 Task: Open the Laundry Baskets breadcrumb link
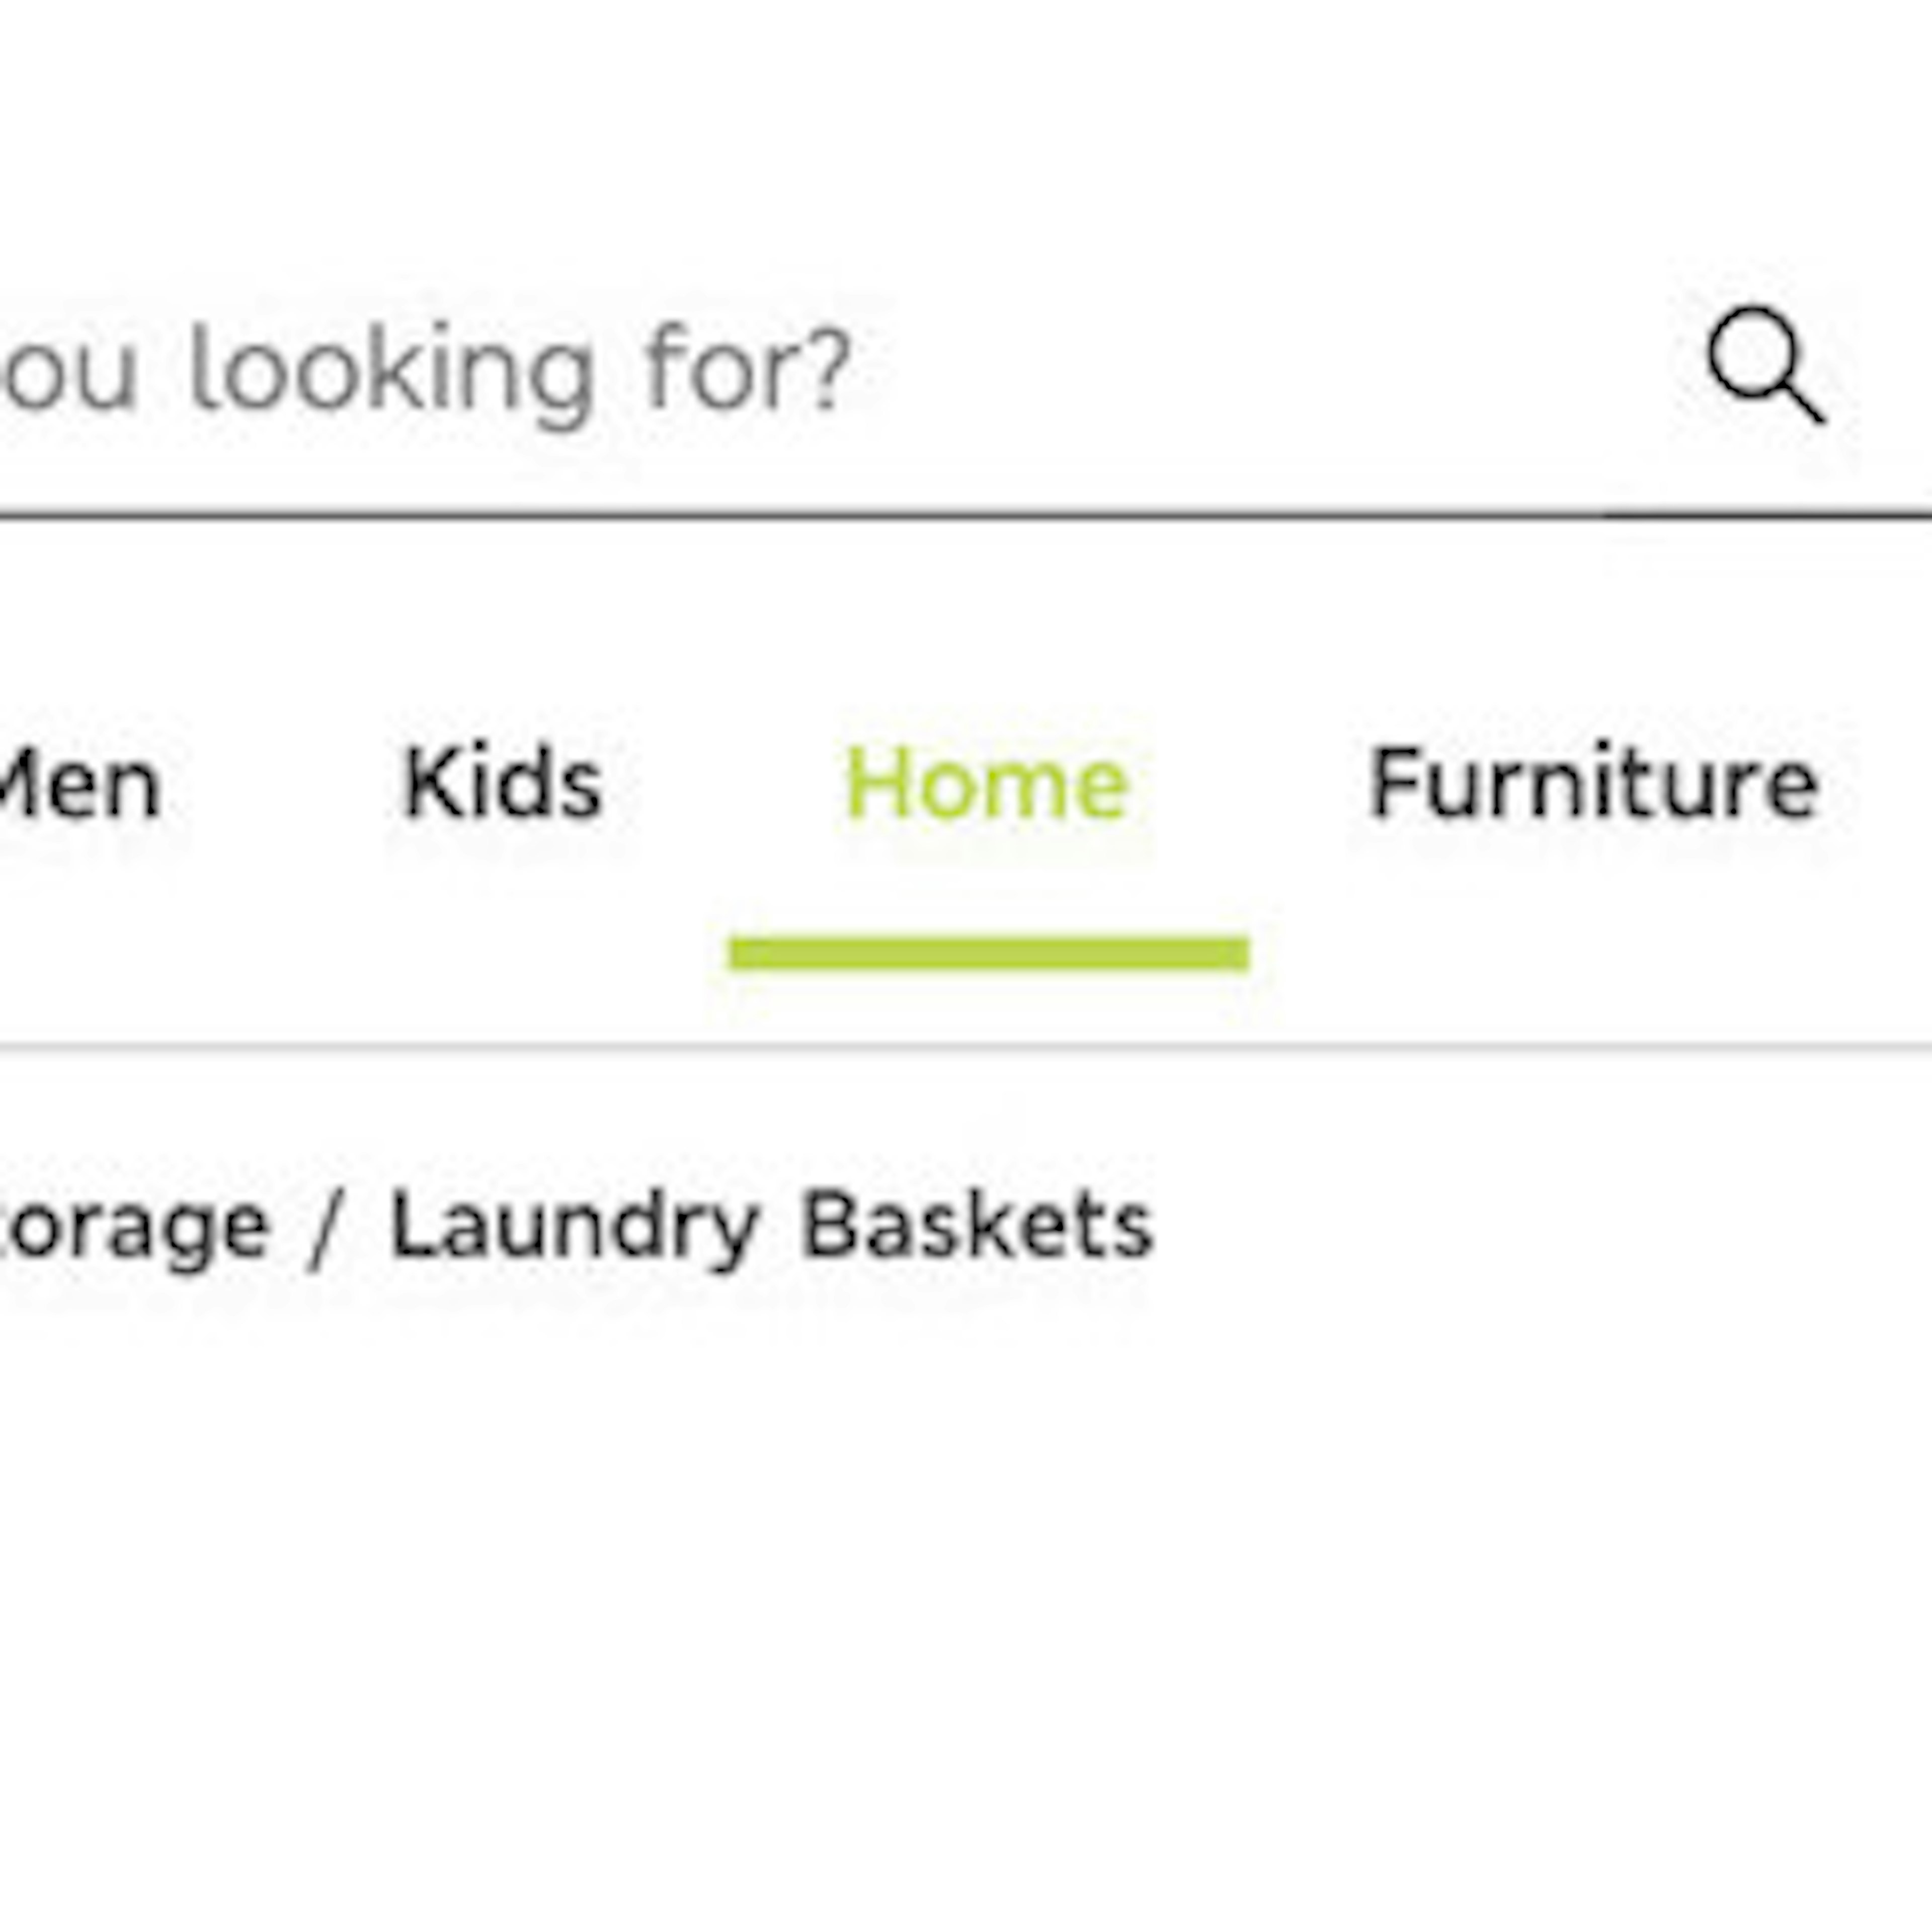(772, 1225)
